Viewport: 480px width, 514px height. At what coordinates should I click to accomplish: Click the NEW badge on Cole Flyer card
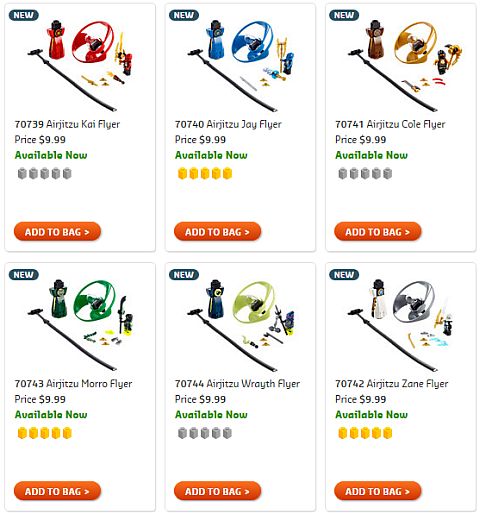pos(344,15)
